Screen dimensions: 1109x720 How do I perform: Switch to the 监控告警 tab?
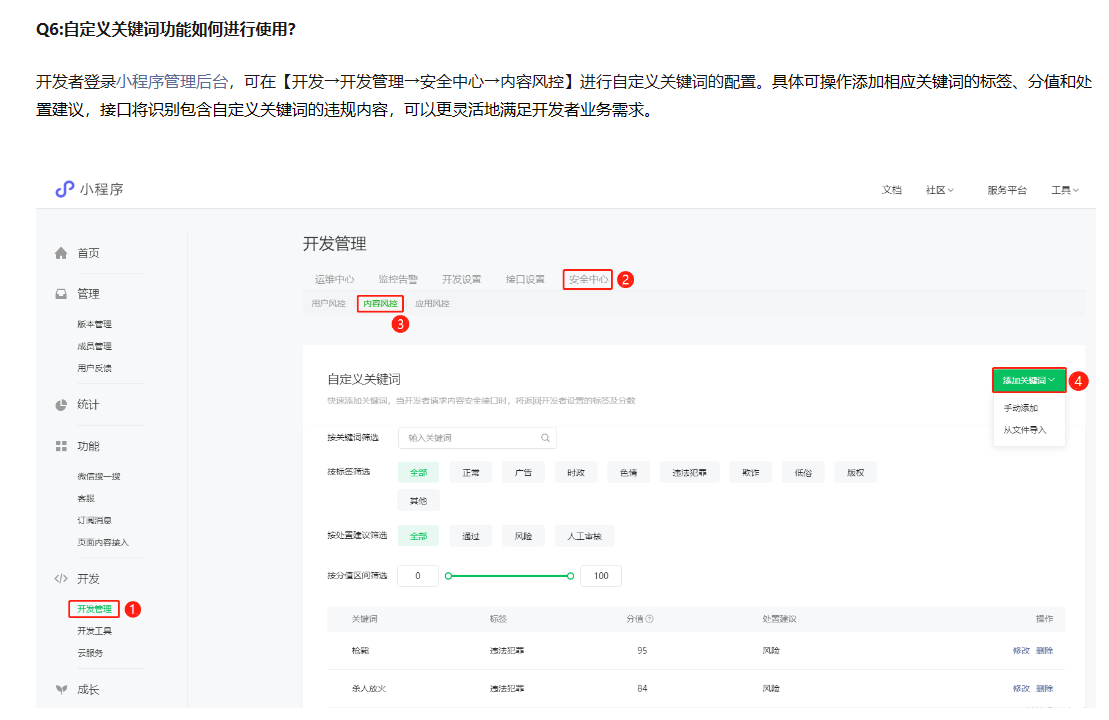397,279
